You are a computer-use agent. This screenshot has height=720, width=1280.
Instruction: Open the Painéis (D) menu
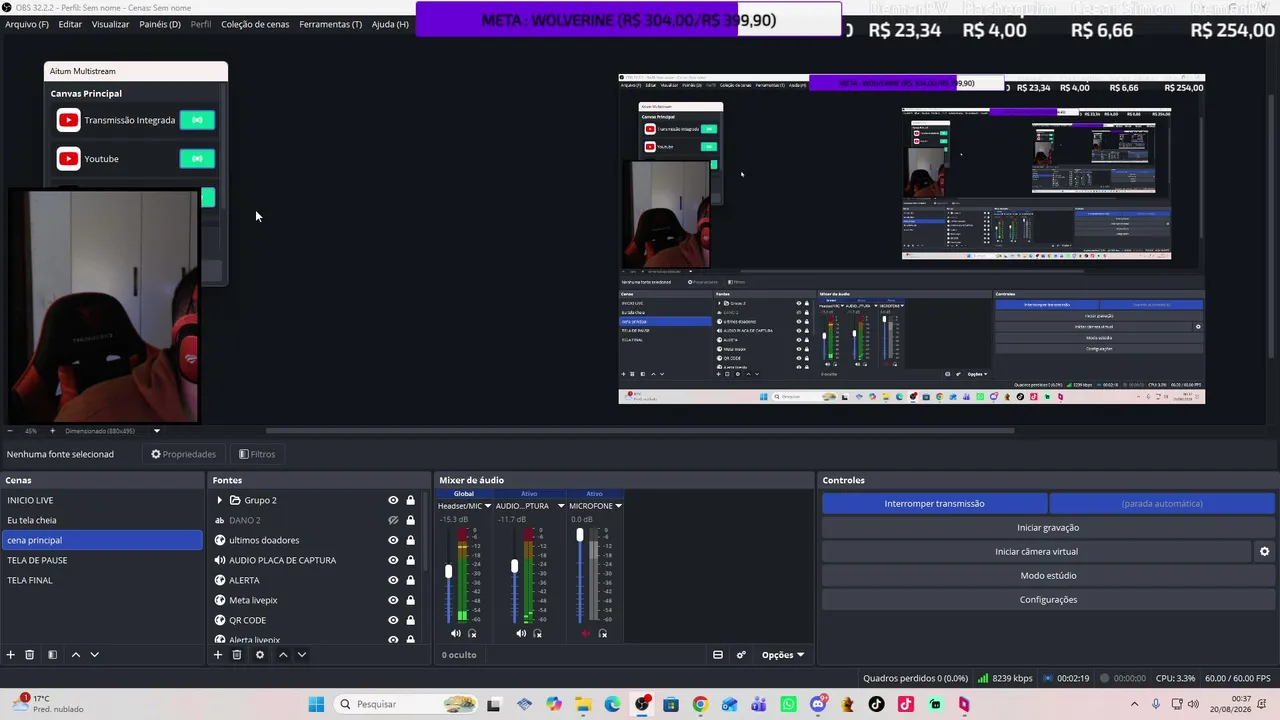tap(160, 24)
